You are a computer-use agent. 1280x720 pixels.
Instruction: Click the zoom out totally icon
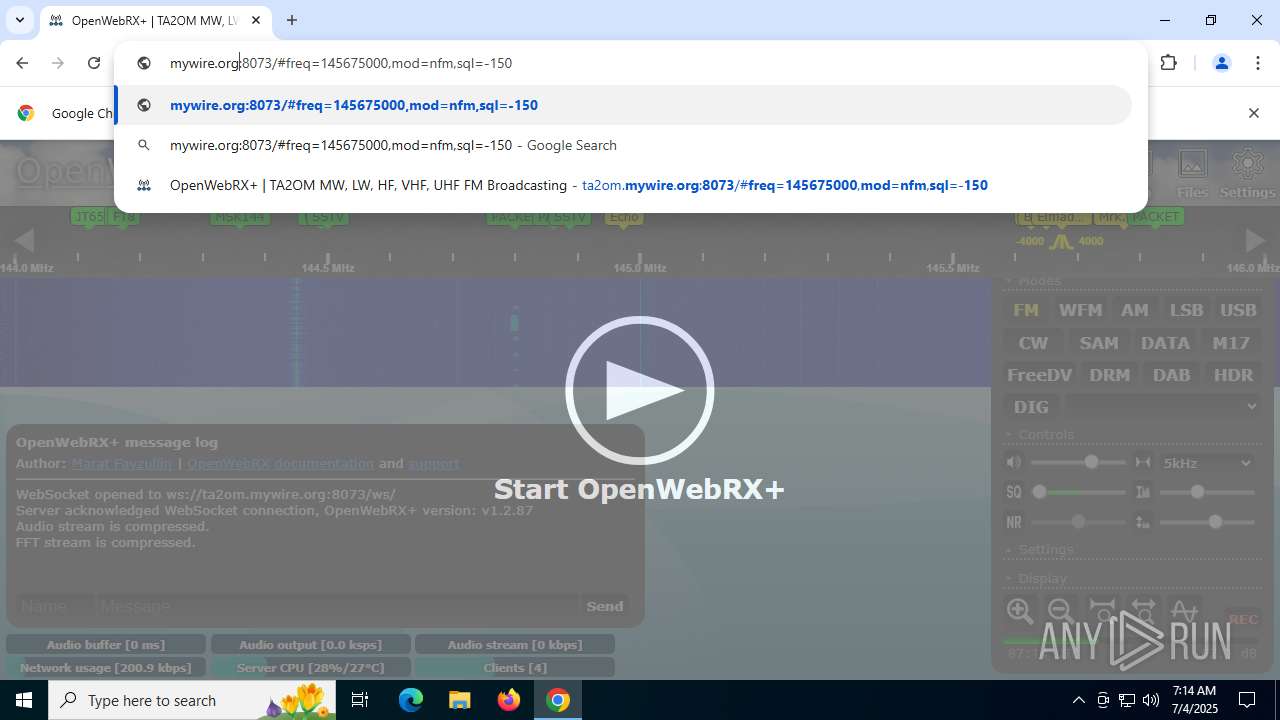1143,611
